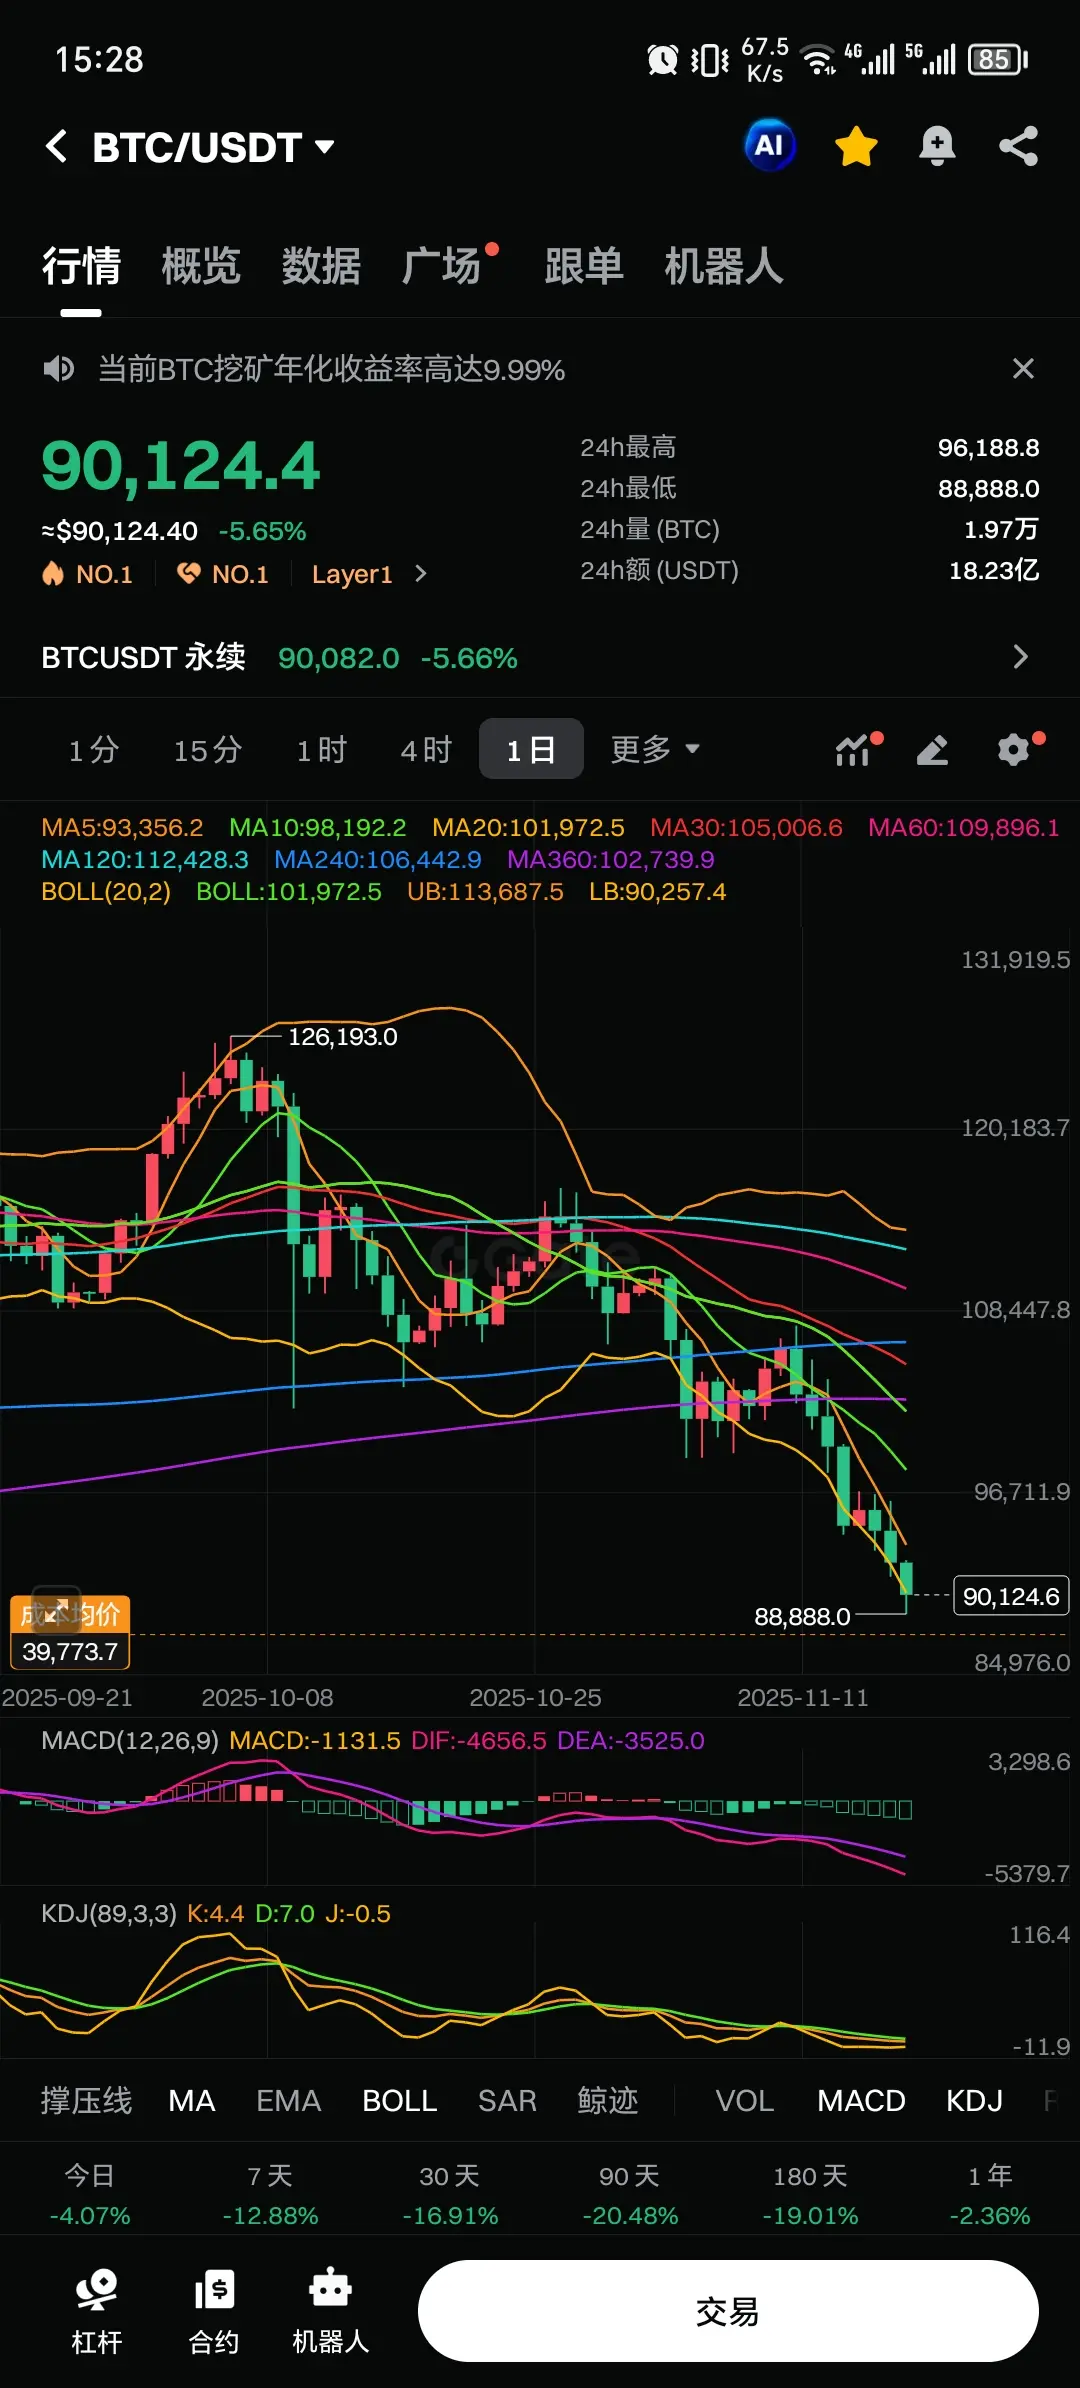Select the 1分 timeframe
The height and width of the screenshot is (2388, 1080).
click(x=93, y=749)
